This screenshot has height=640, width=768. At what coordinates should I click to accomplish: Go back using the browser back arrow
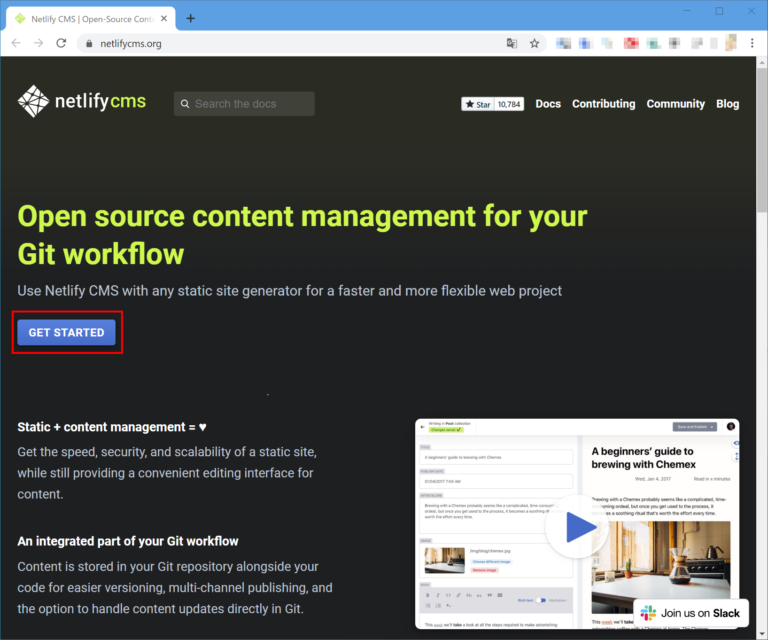(15, 43)
